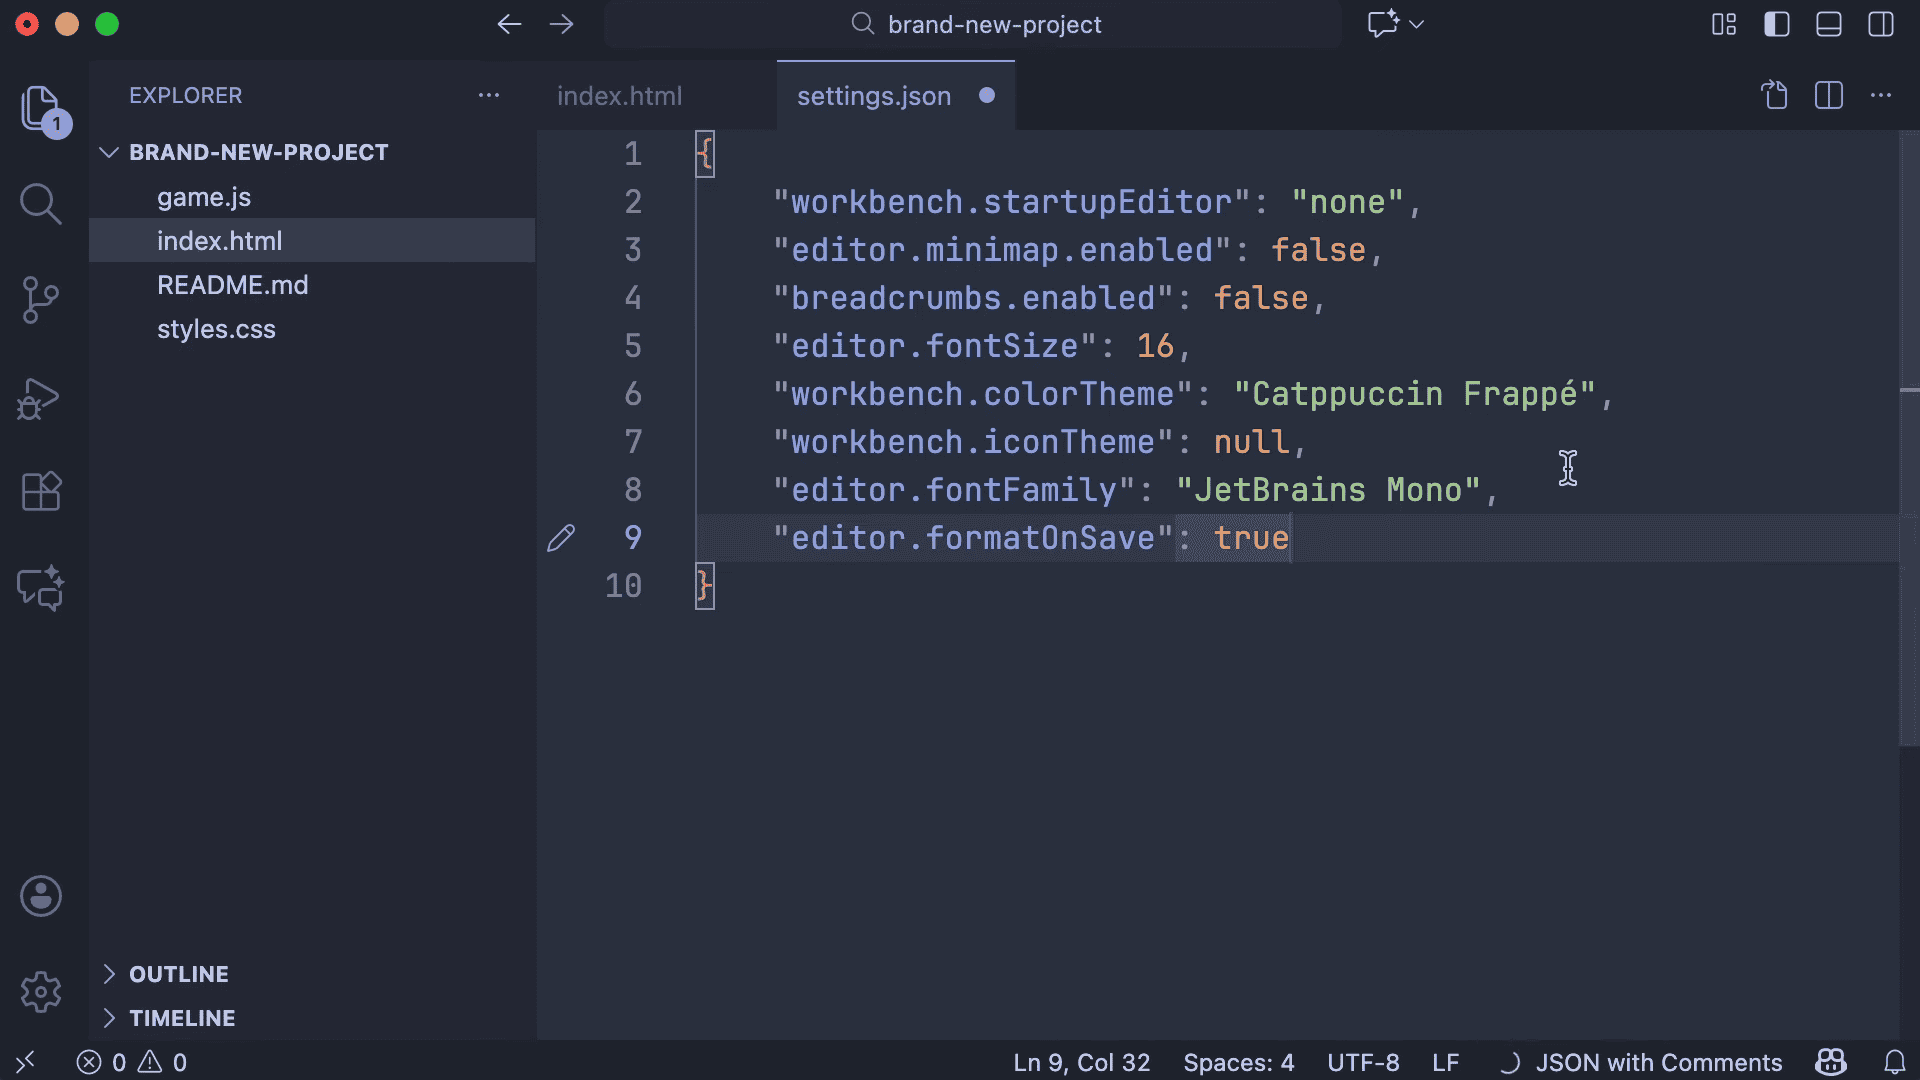Screen dimensions: 1920x1080
Task: Click JSON with Comments language mode
Action: click(1658, 1062)
